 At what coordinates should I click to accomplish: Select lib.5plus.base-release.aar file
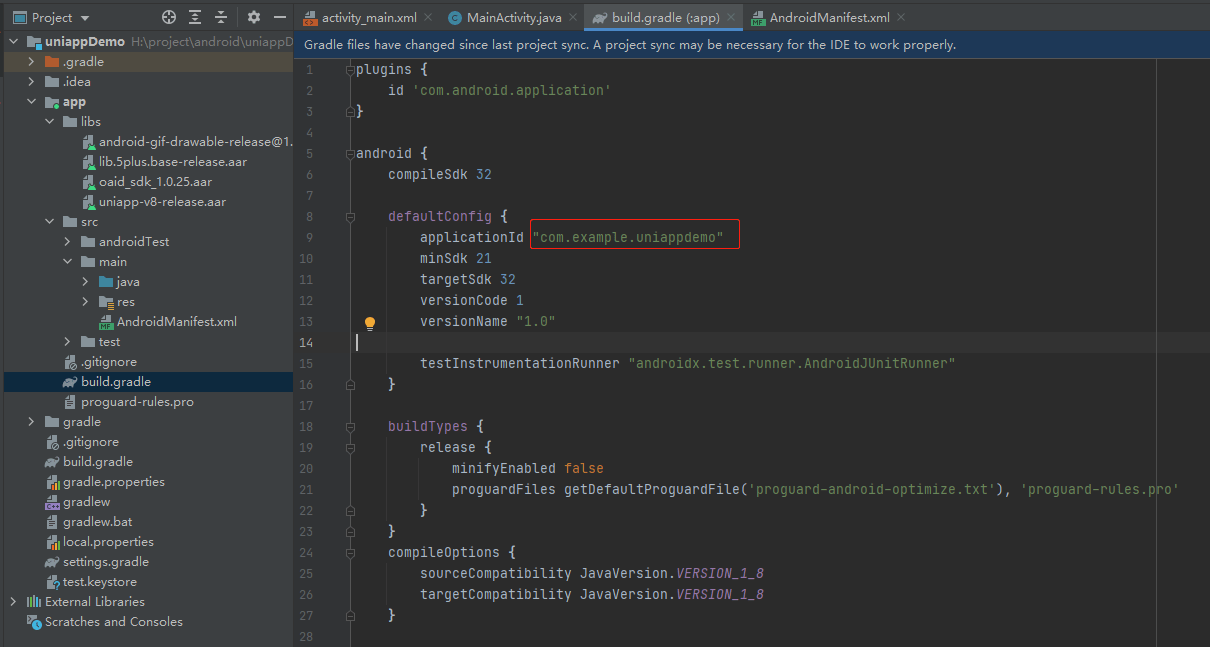pos(165,162)
